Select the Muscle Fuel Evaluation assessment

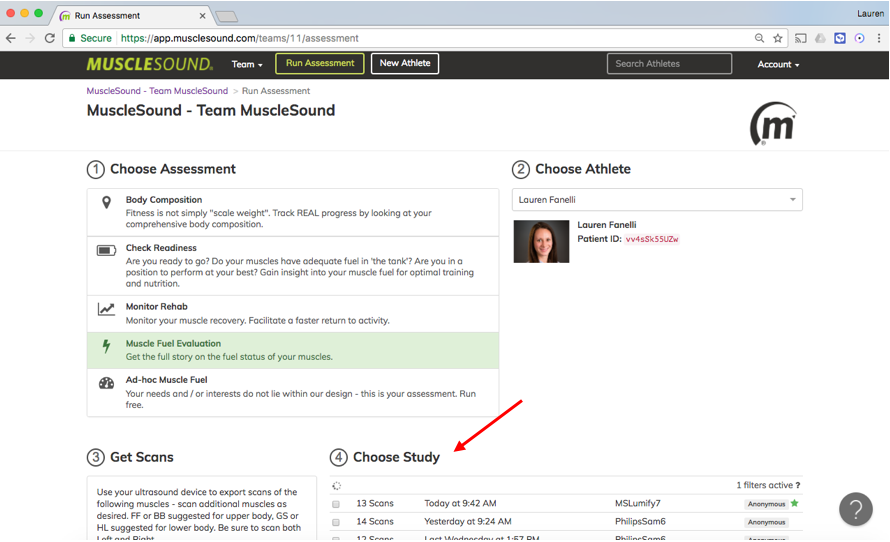[x=293, y=350]
